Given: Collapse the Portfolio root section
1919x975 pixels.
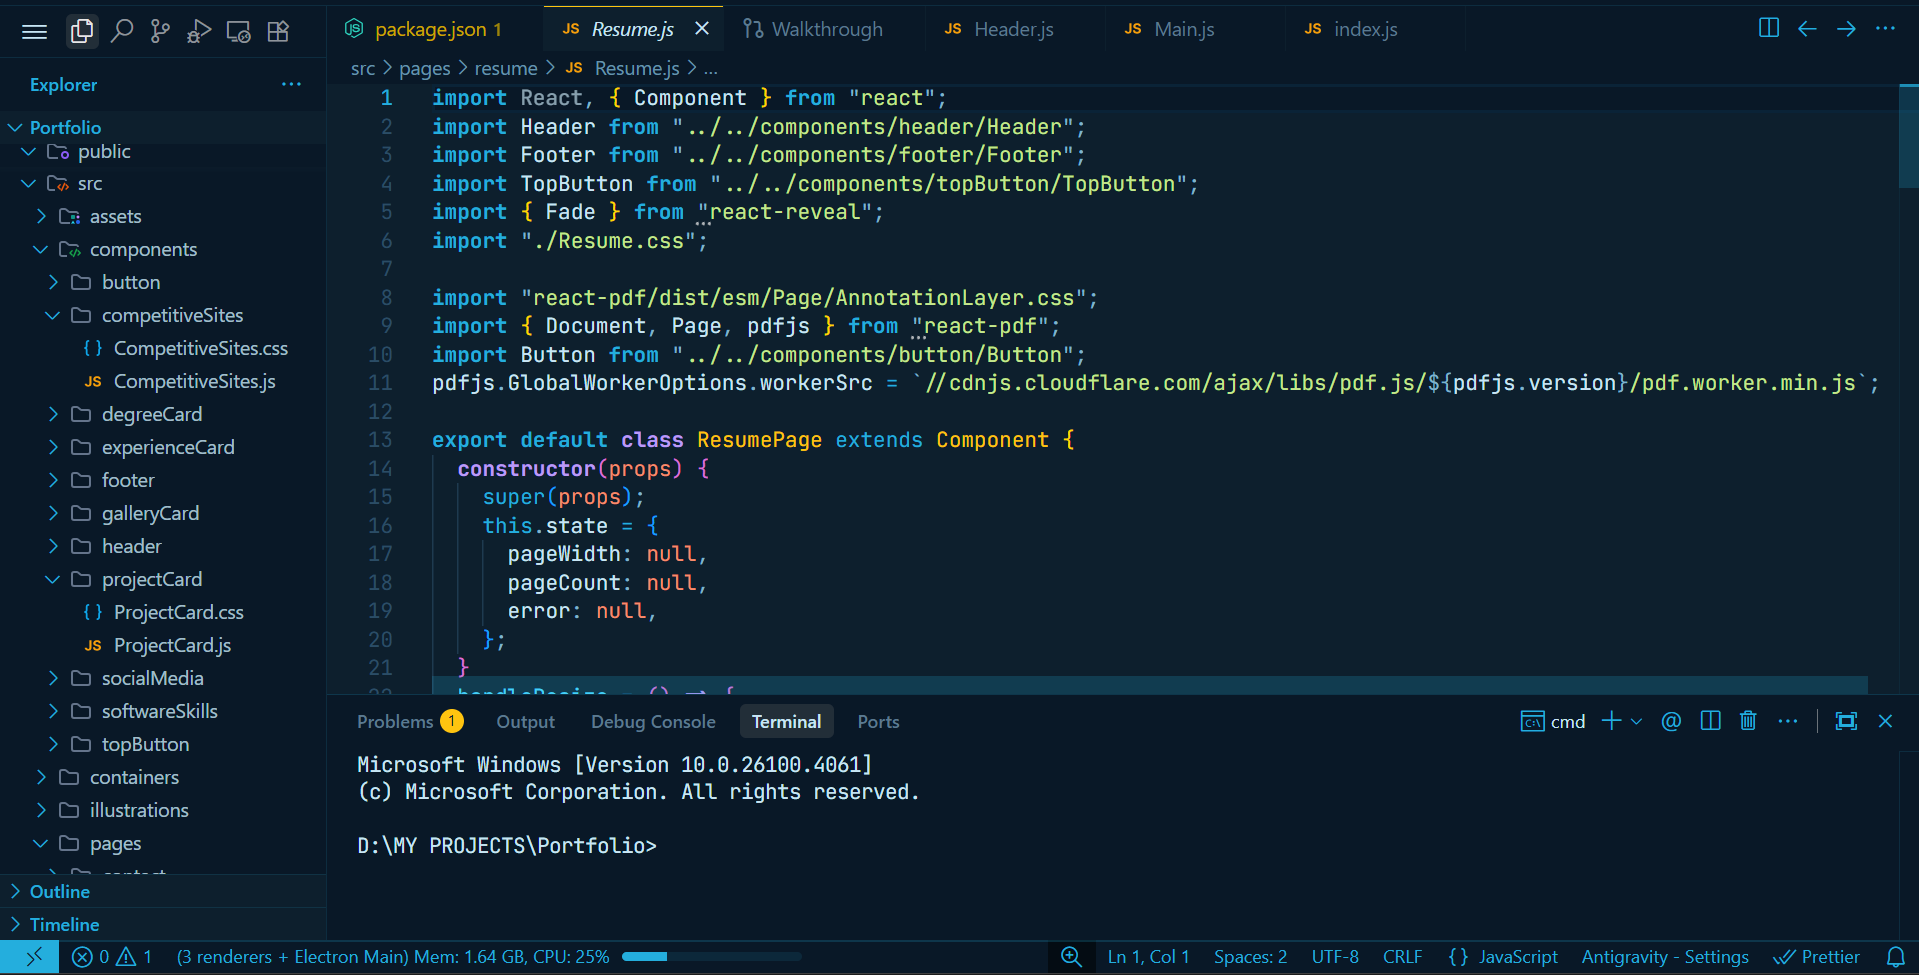Looking at the screenshot, I should pyautogui.click(x=163, y=127).
